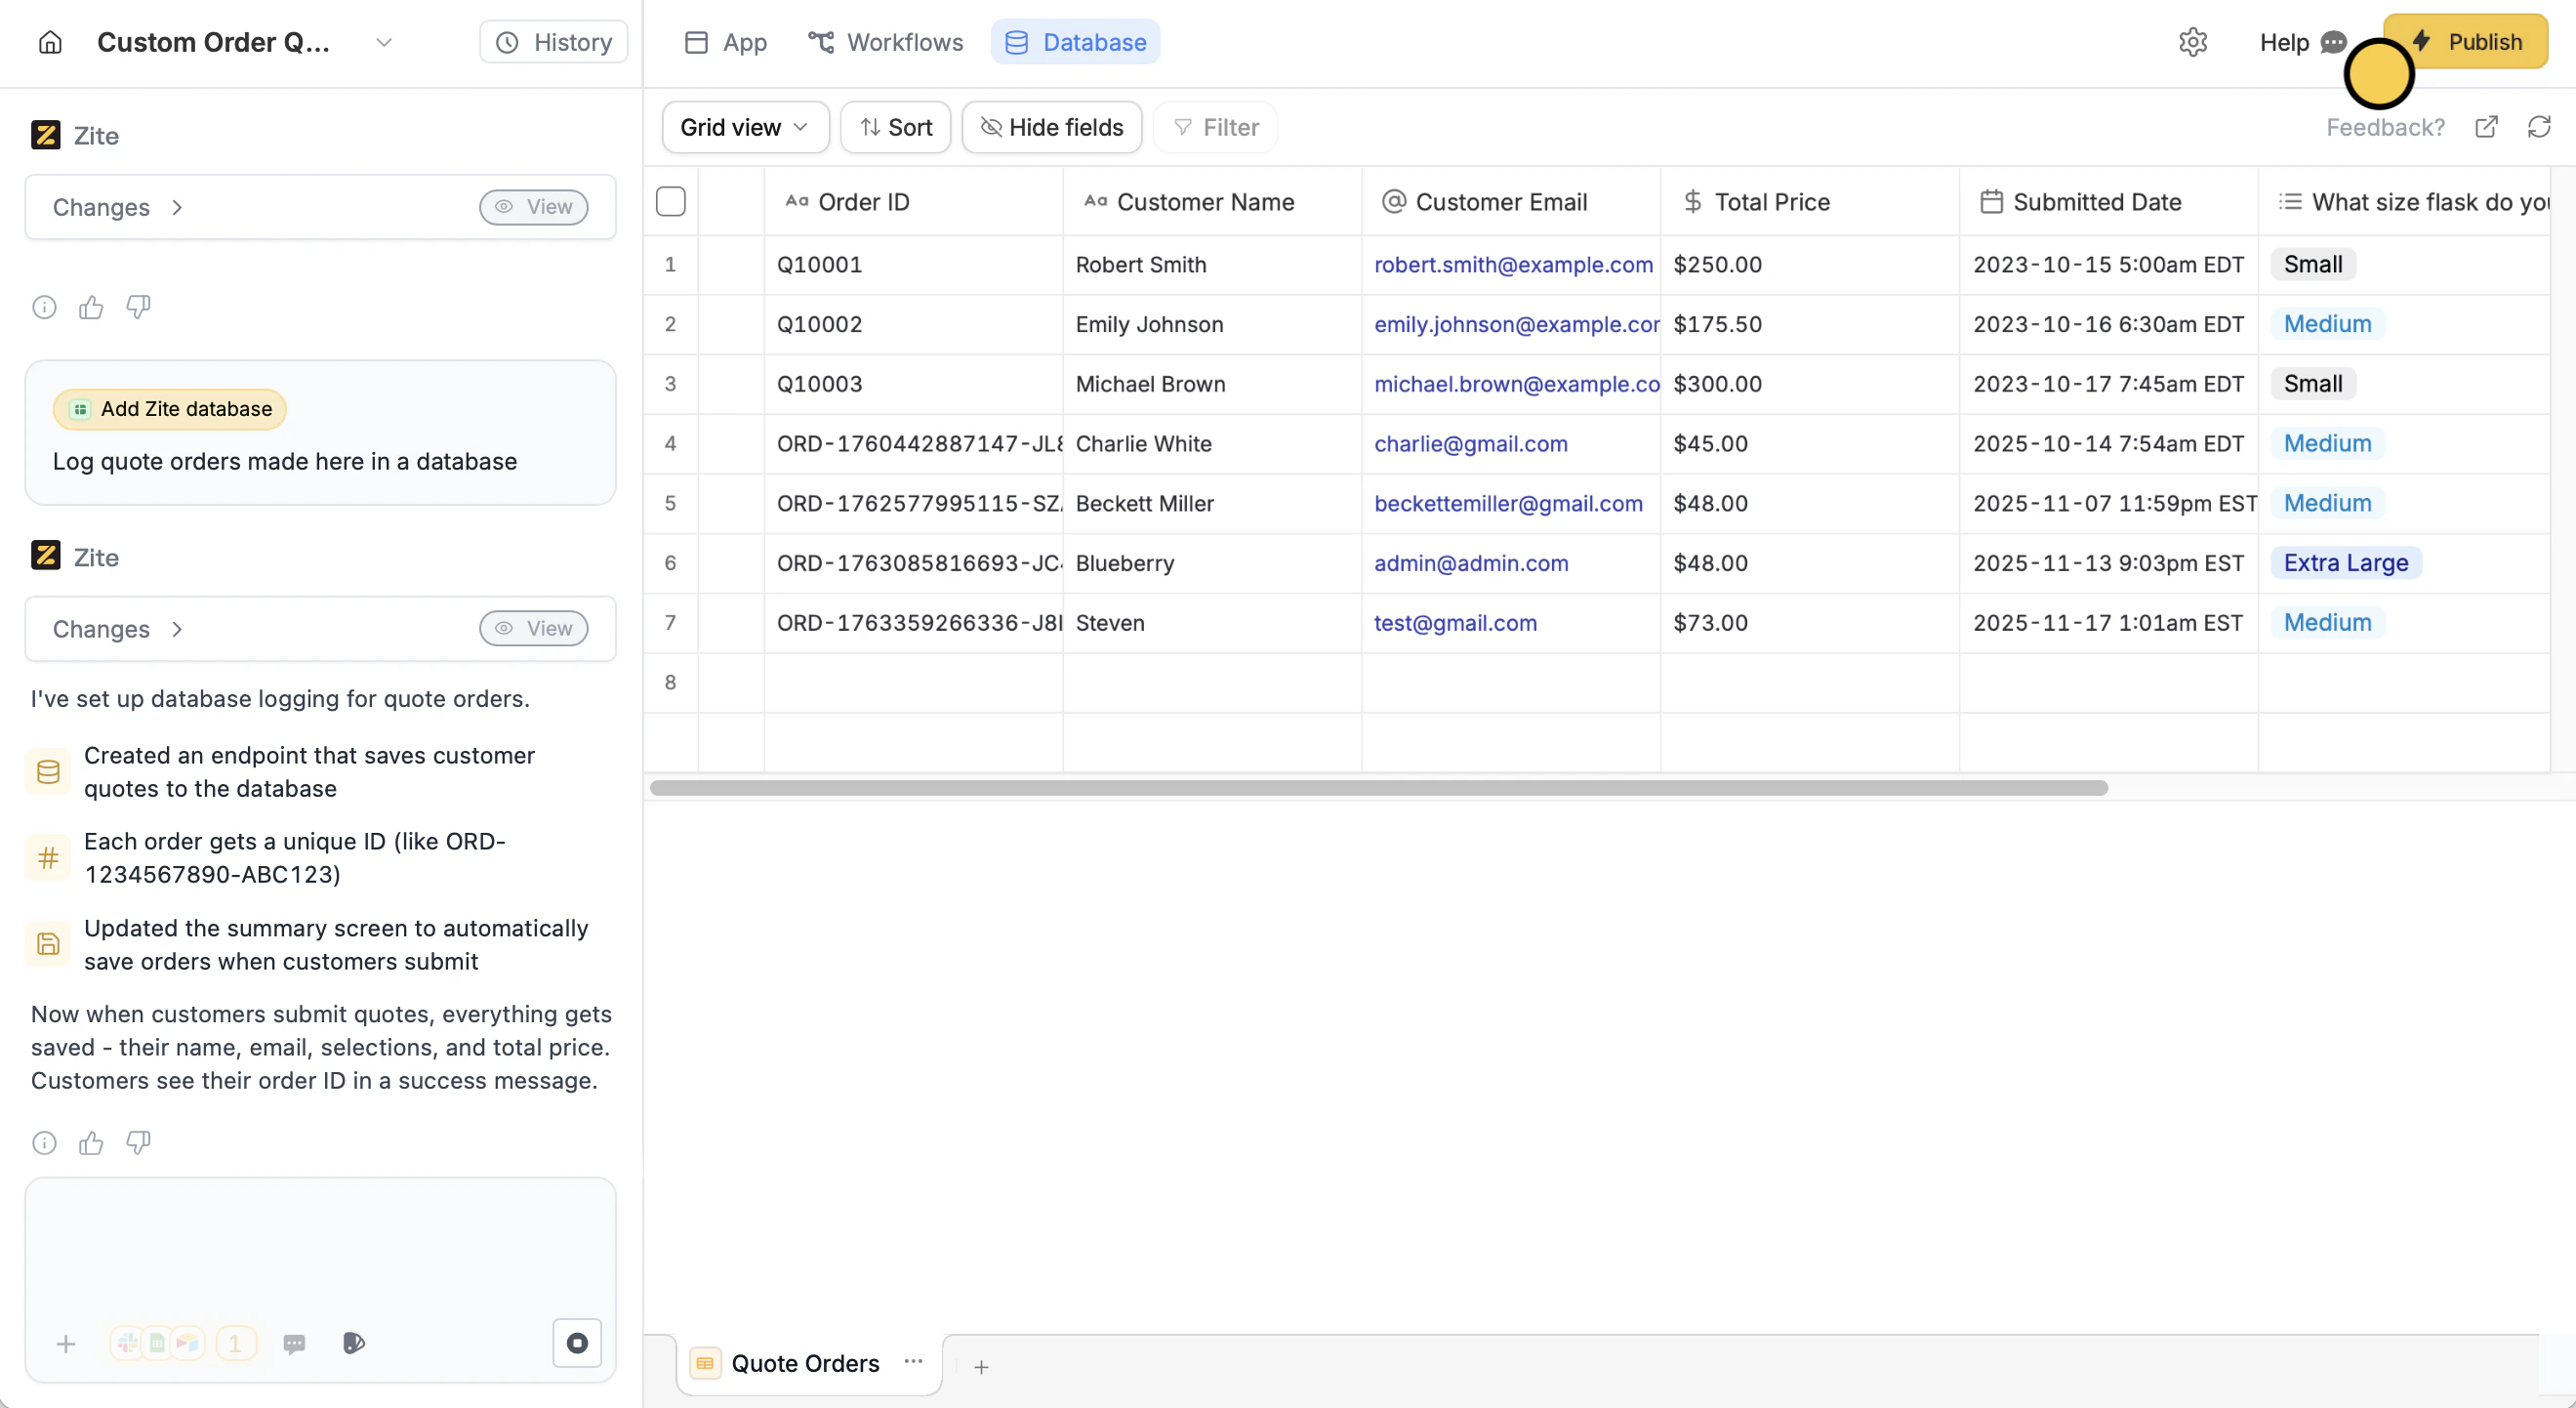This screenshot has width=2576, height=1408.
Task: Thumbs down the first Zite response
Action: 138,307
